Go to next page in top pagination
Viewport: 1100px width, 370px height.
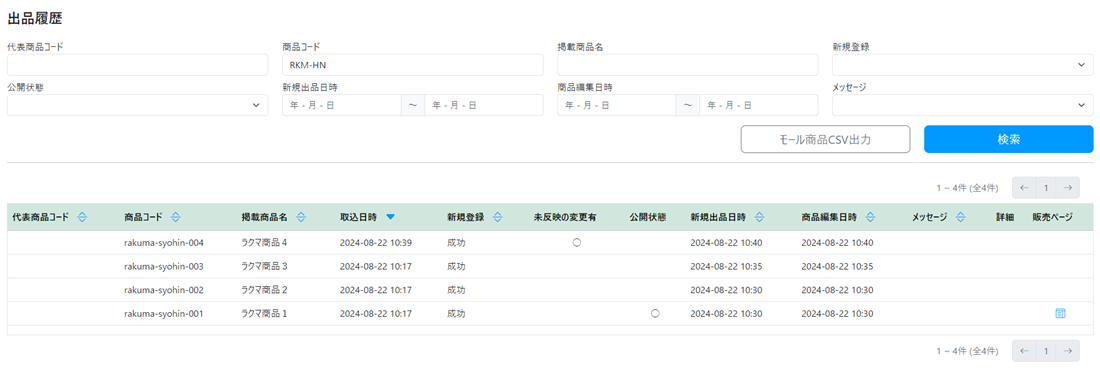(x=1067, y=188)
